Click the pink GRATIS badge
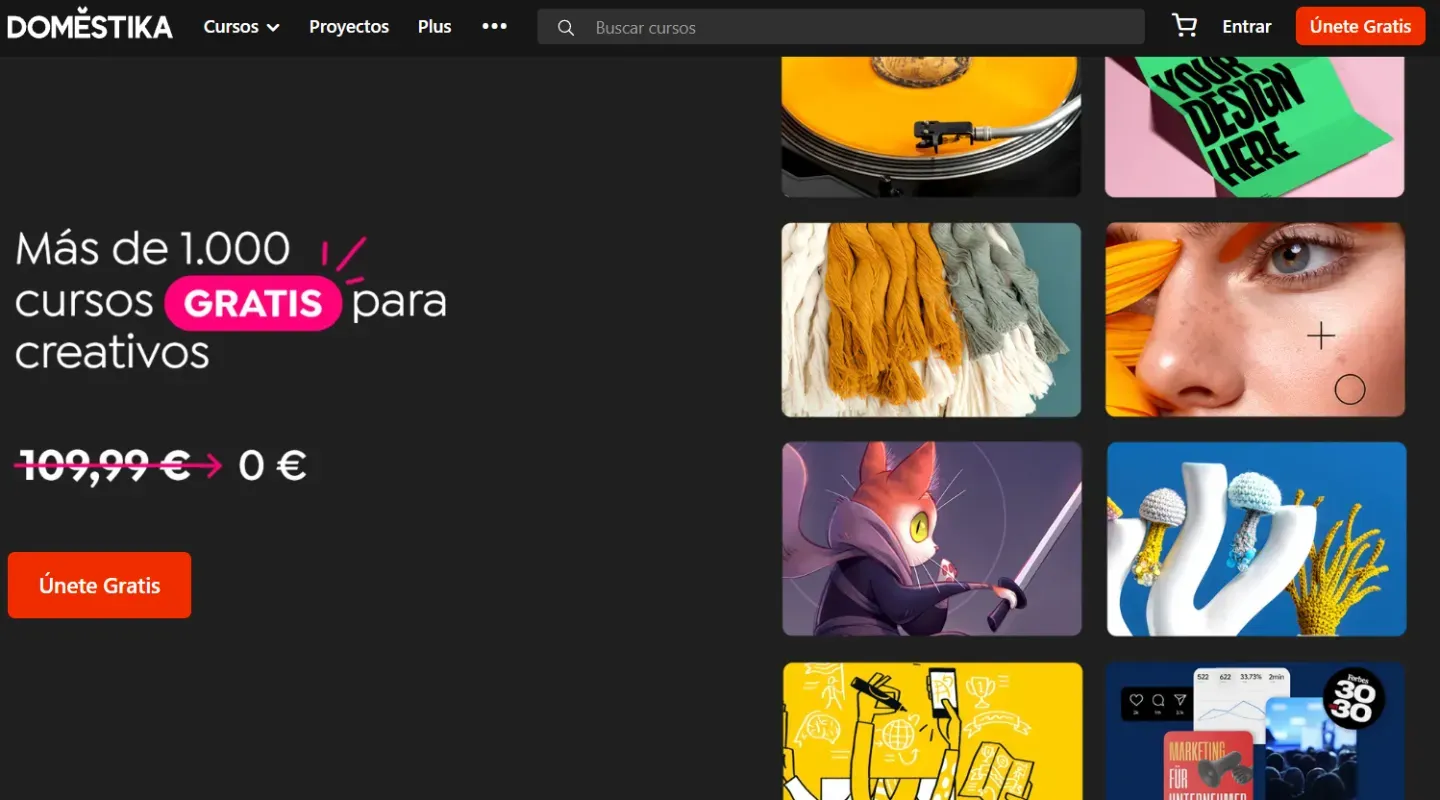Viewport: 1440px width, 800px height. click(x=253, y=303)
